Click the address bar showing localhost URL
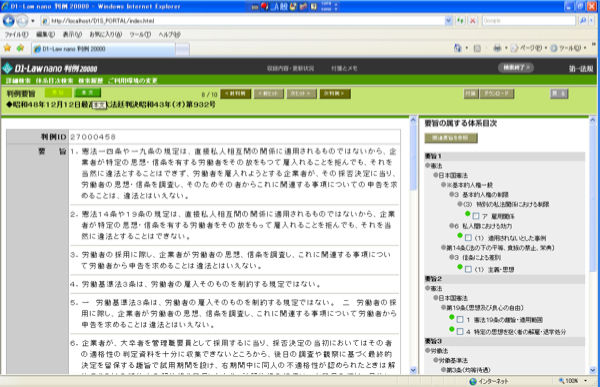Viewport: 600px width, 387px height. (243, 21)
